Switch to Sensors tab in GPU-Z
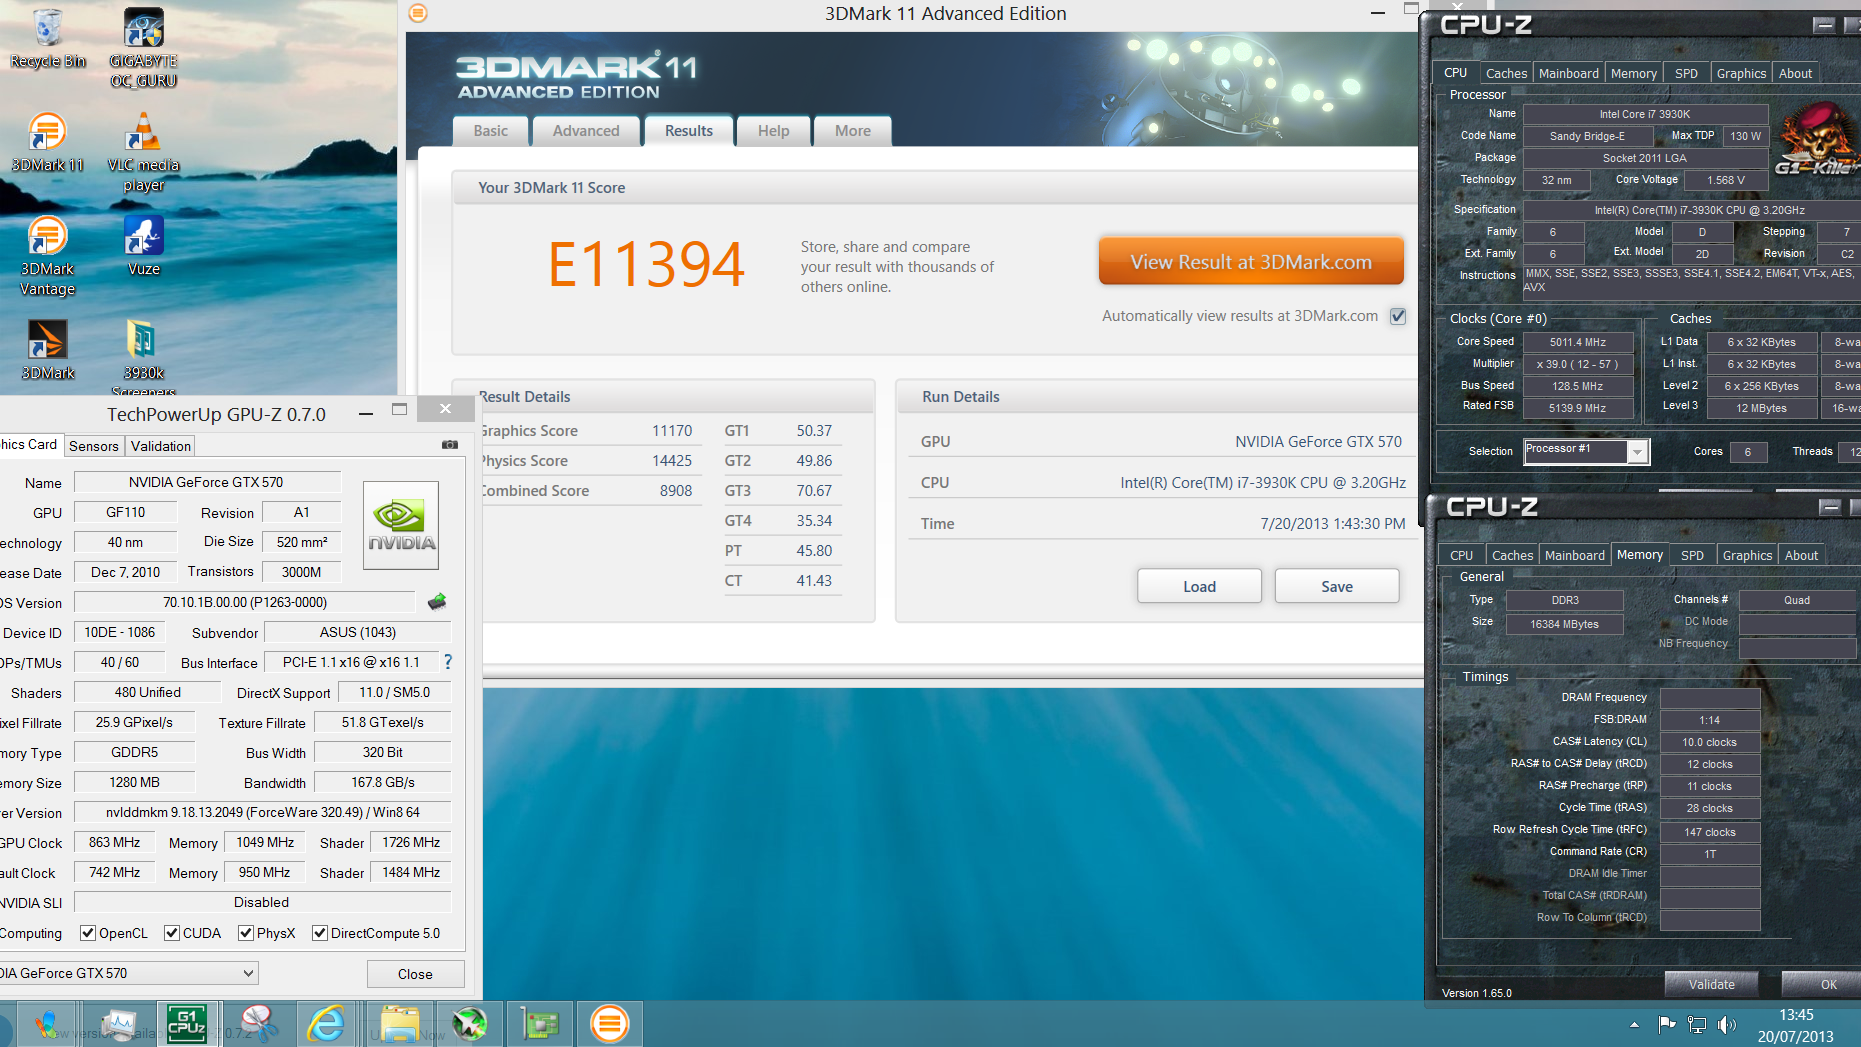1861x1047 pixels. click(x=94, y=446)
